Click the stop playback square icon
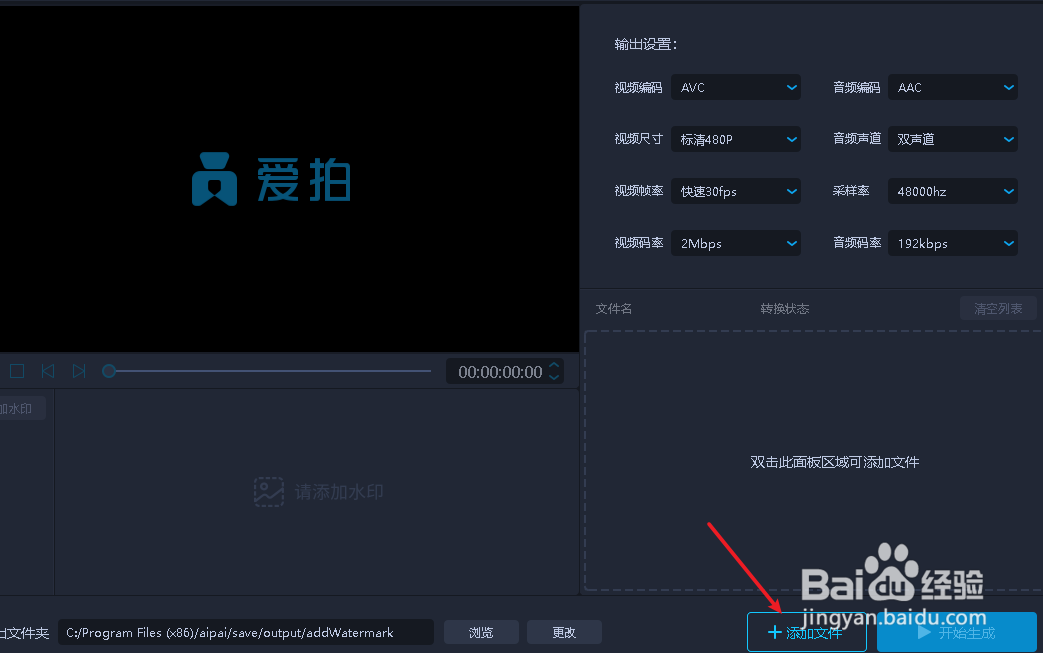The width and height of the screenshot is (1043, 653). coord(17,371)
